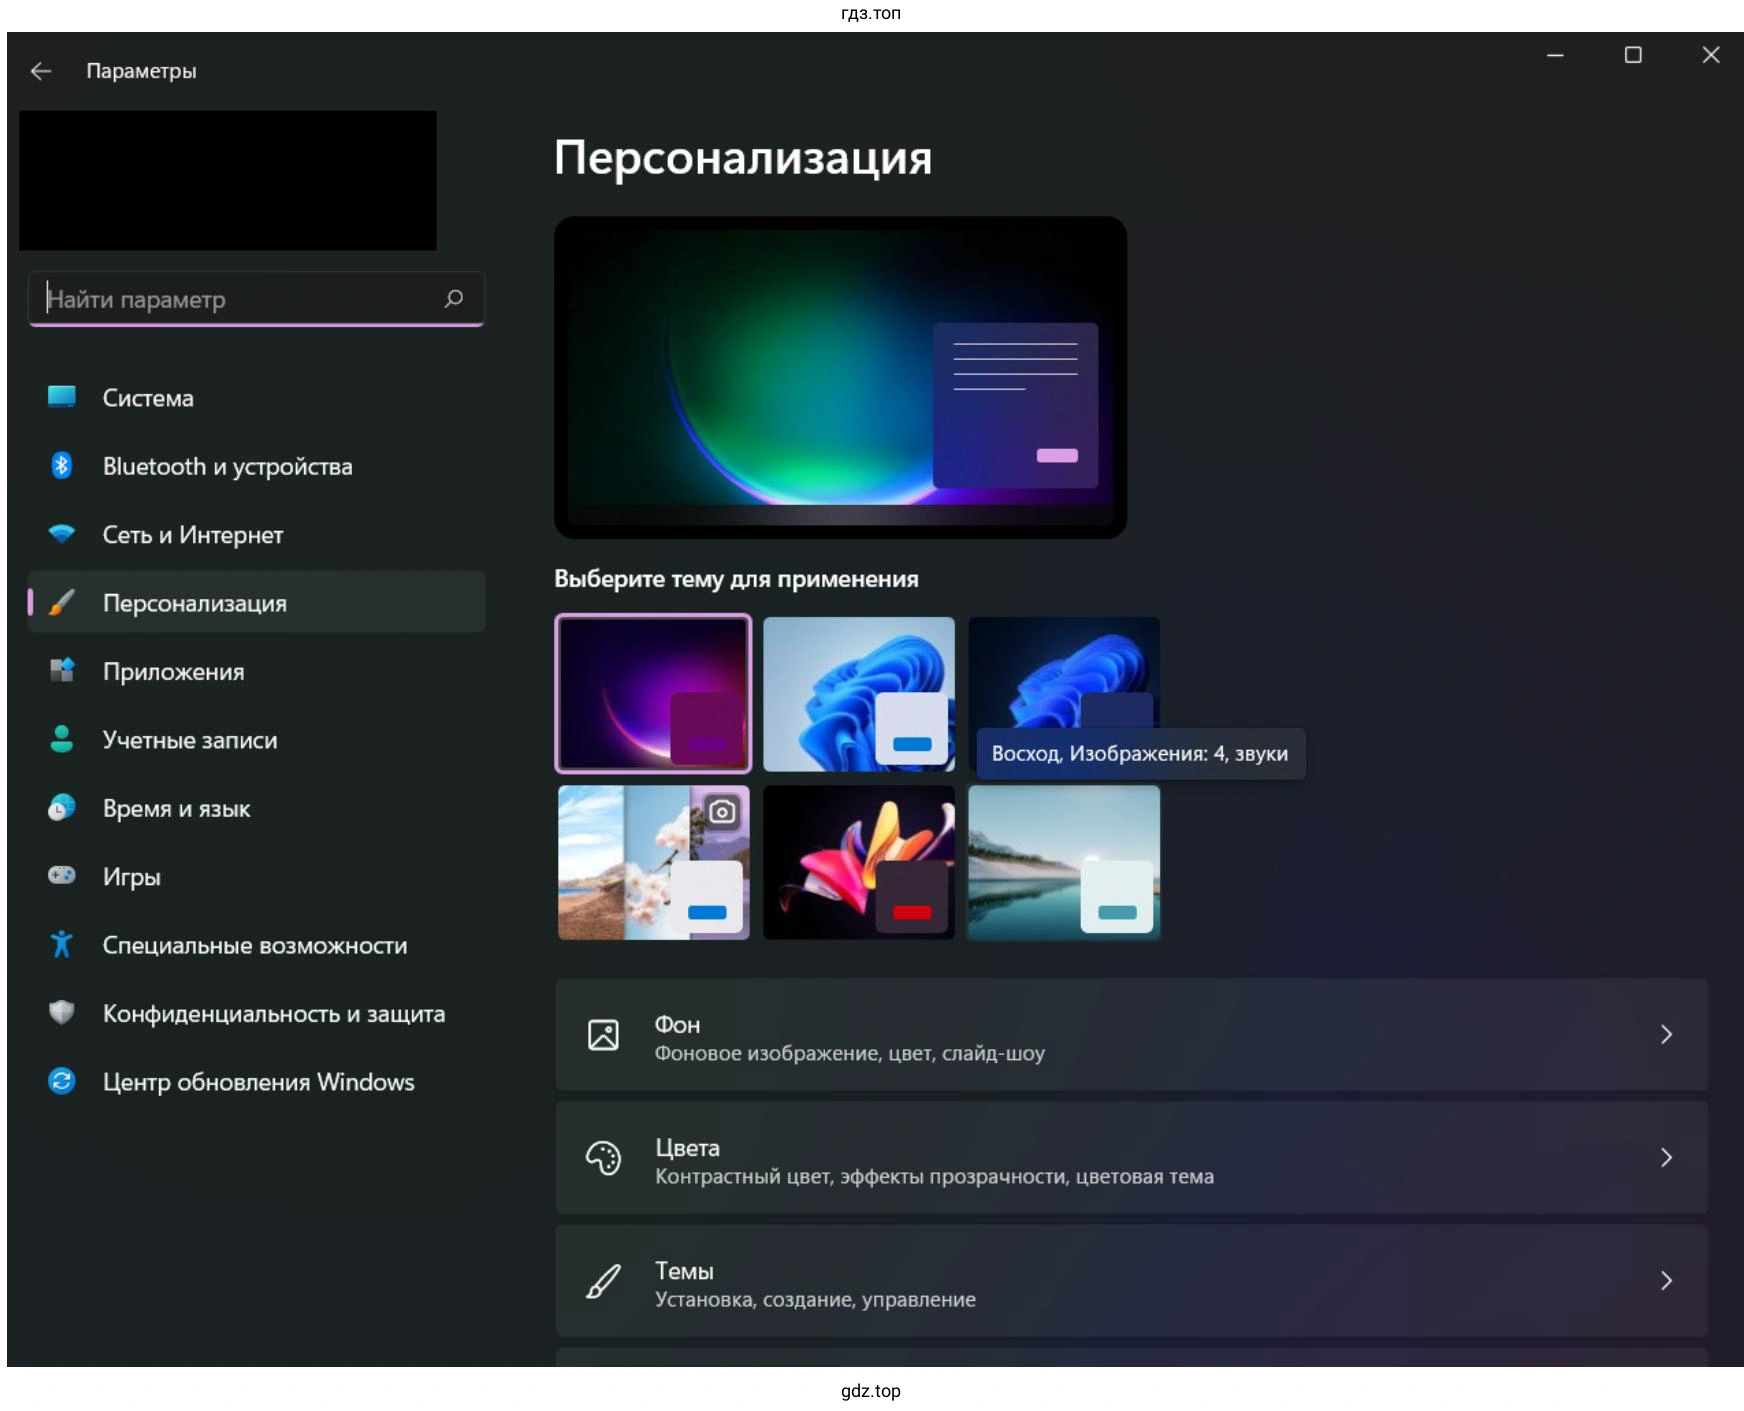Click the Игры gamepad icon
The width and height of the screenshot is (1744, 1411).
62,875
